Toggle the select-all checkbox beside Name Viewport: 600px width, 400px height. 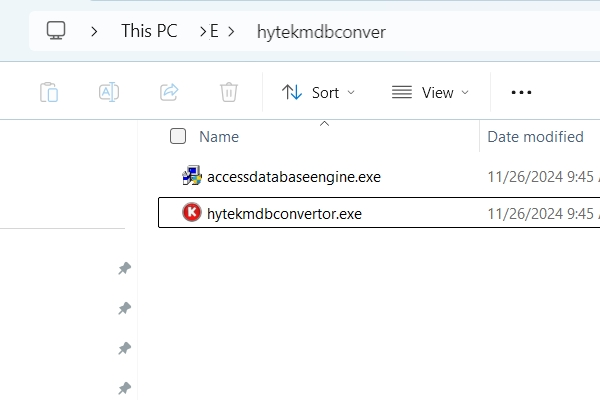(178, 137)
